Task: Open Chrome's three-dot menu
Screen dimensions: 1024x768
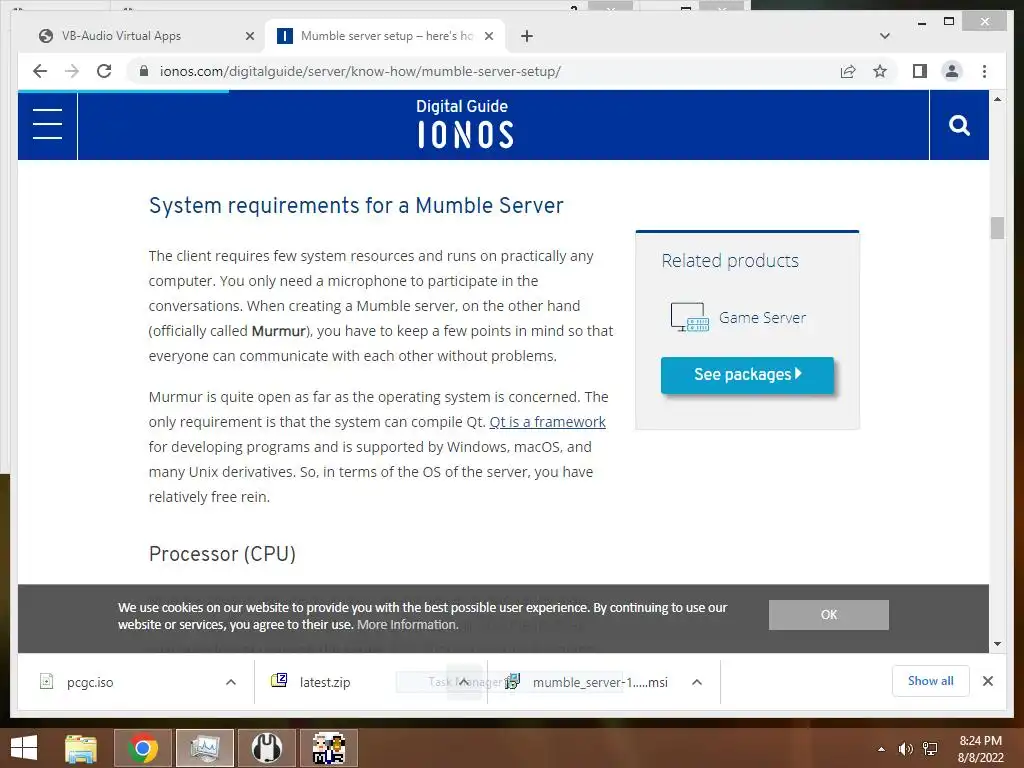Action: [984, 71]
